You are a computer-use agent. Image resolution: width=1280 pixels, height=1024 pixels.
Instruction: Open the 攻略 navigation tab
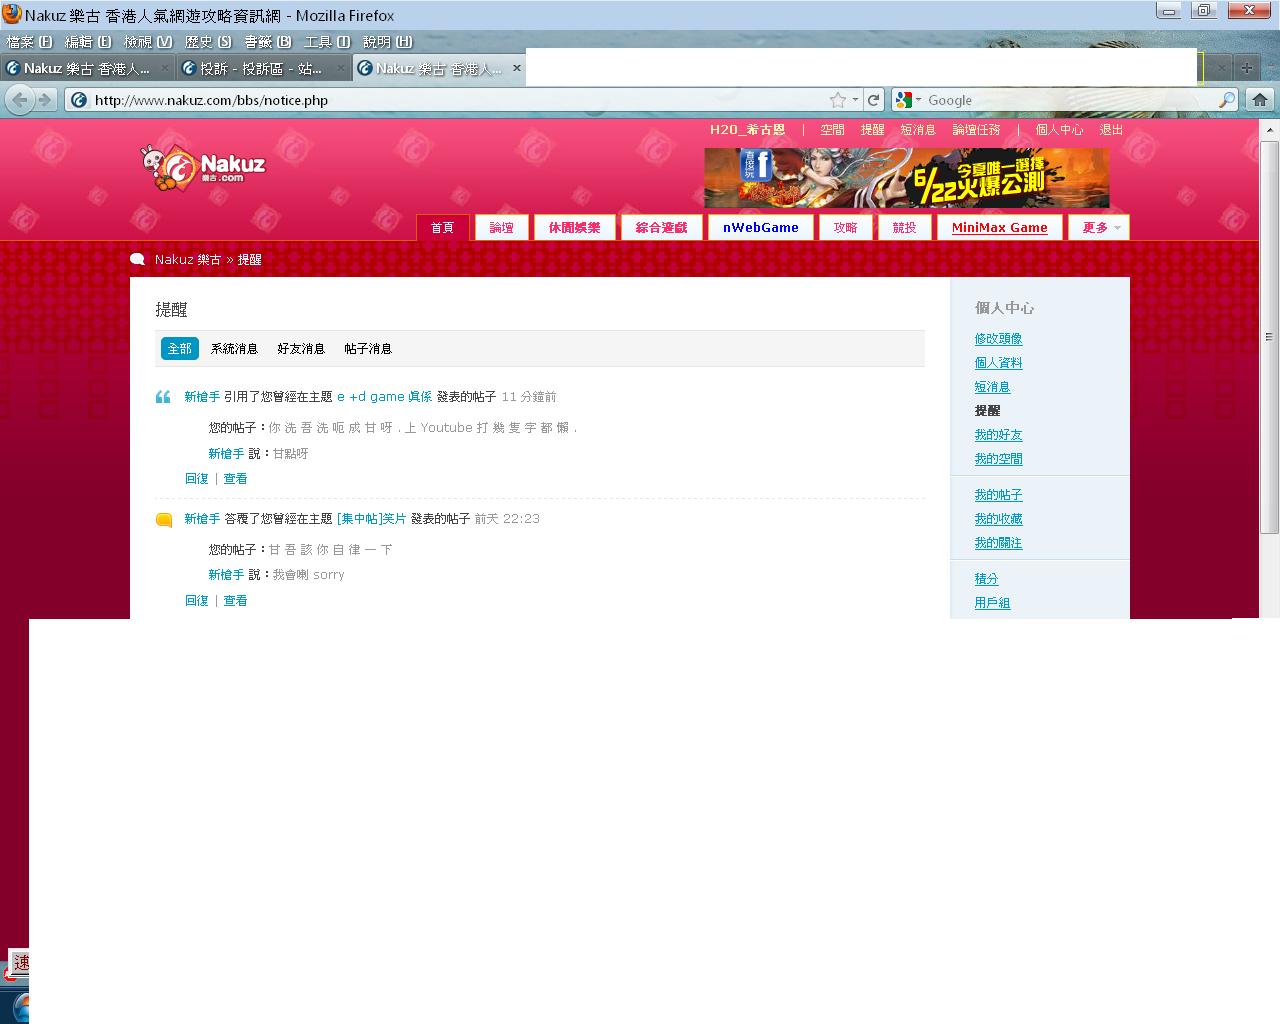pos(846,227)
